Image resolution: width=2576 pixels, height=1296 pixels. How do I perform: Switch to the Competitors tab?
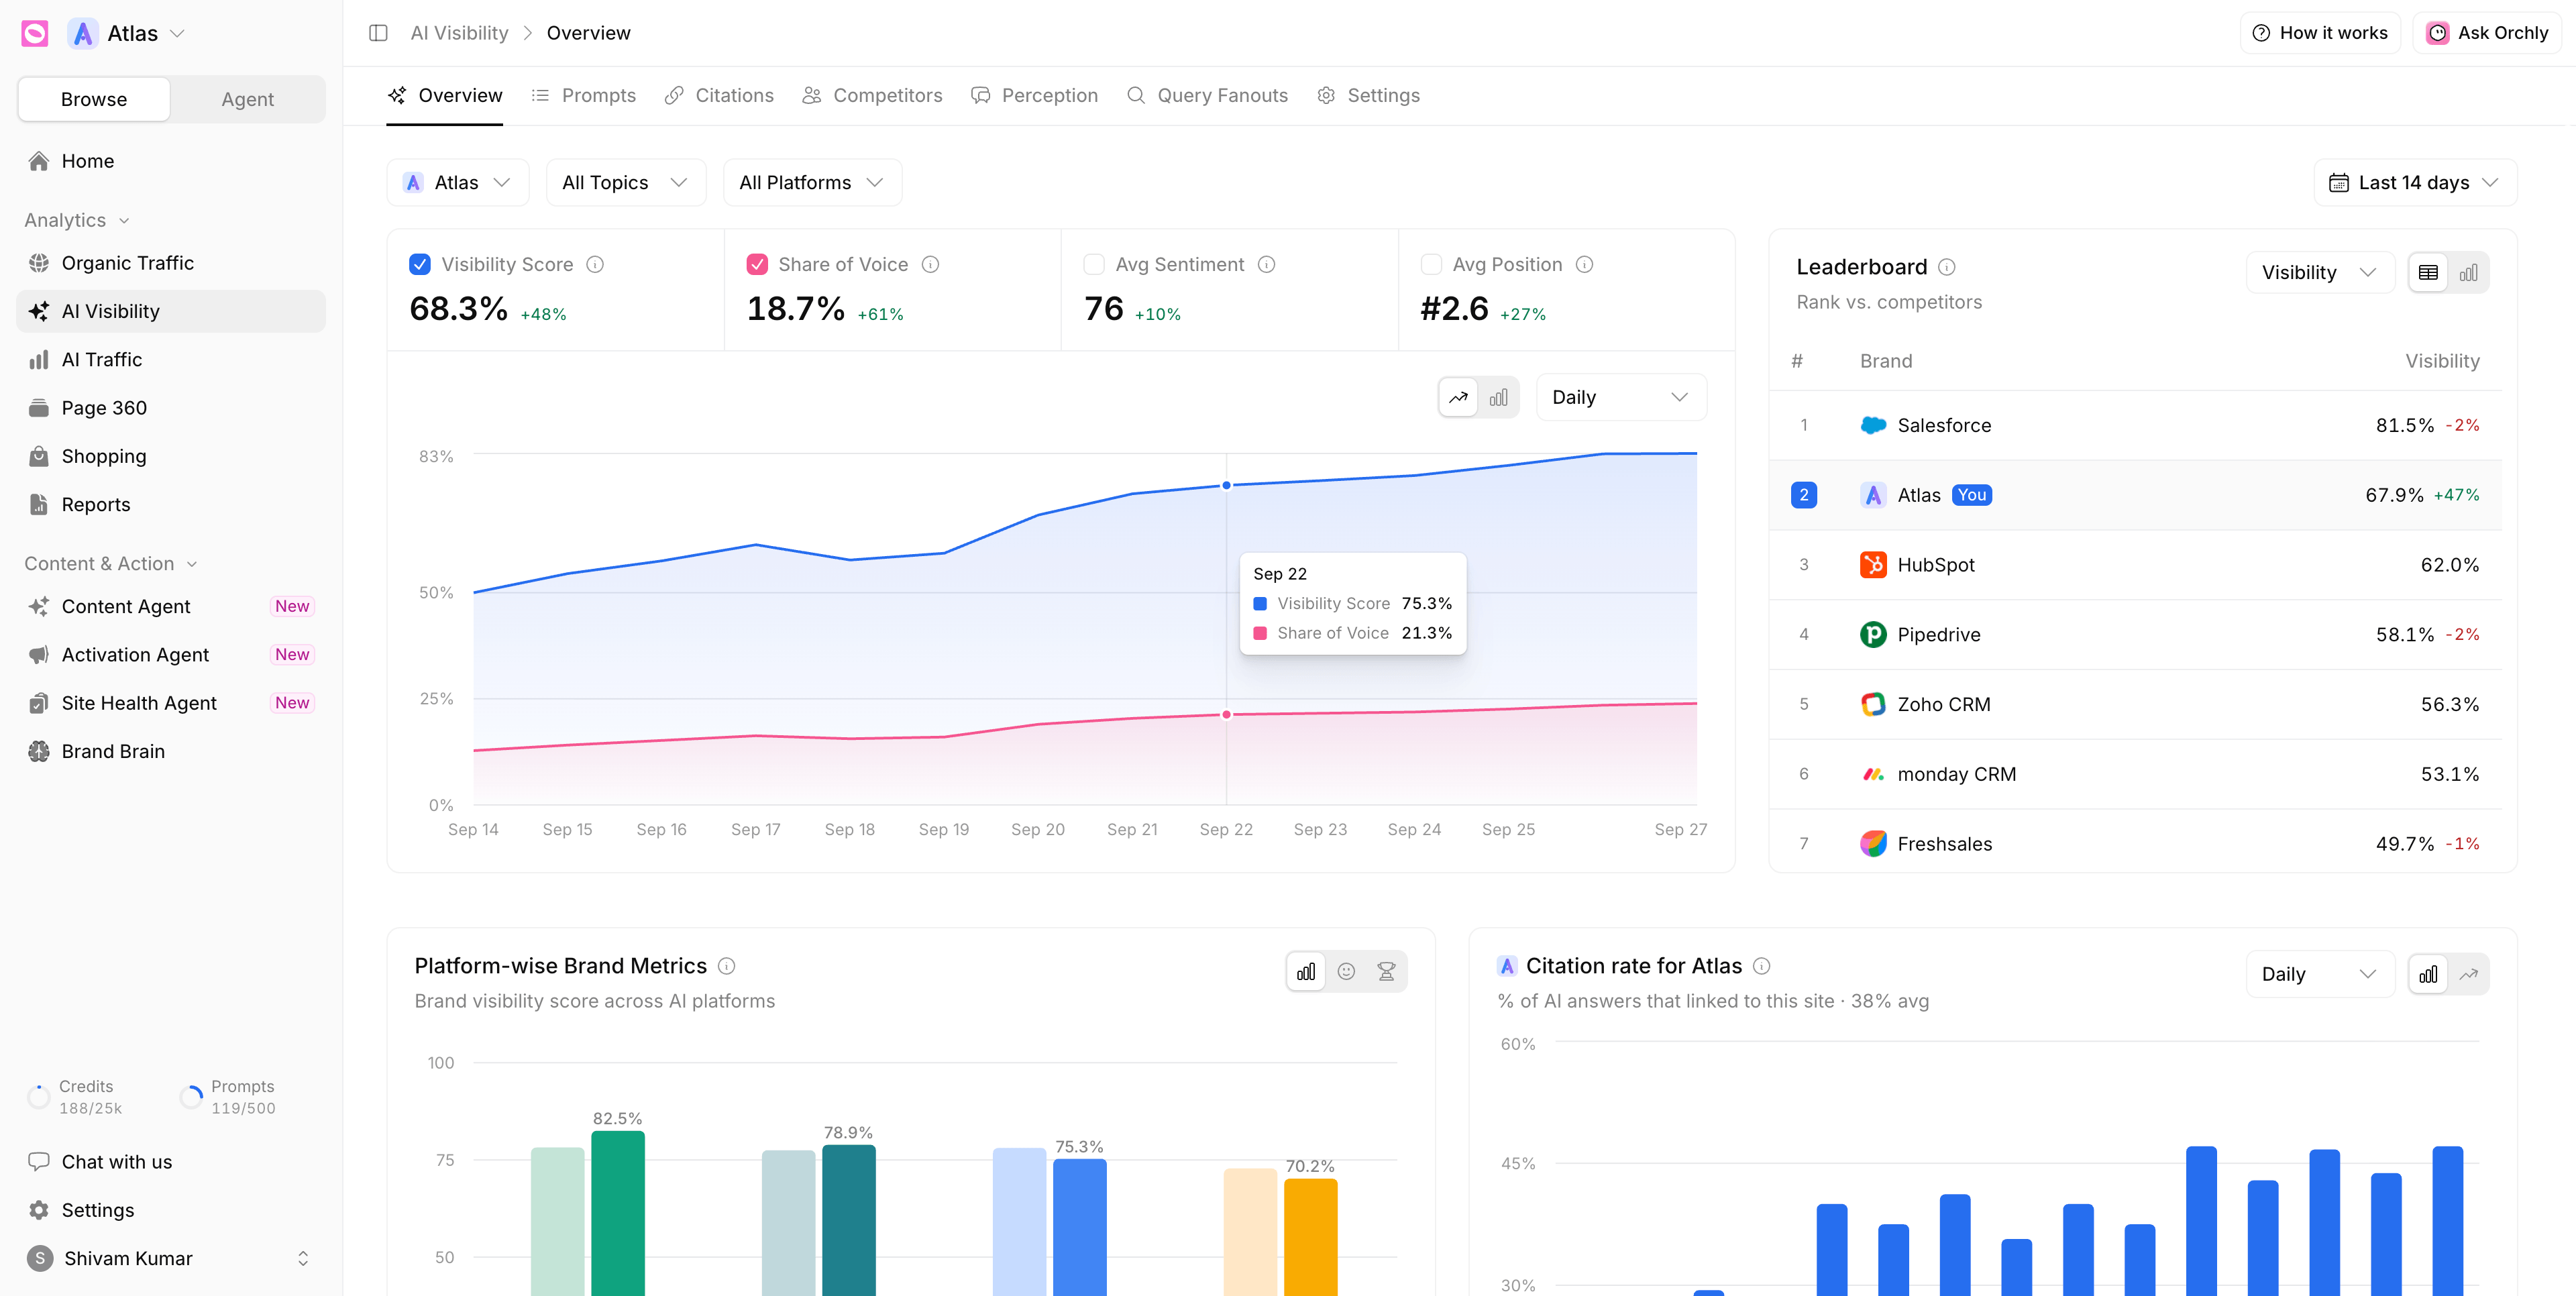click(872, 95)
